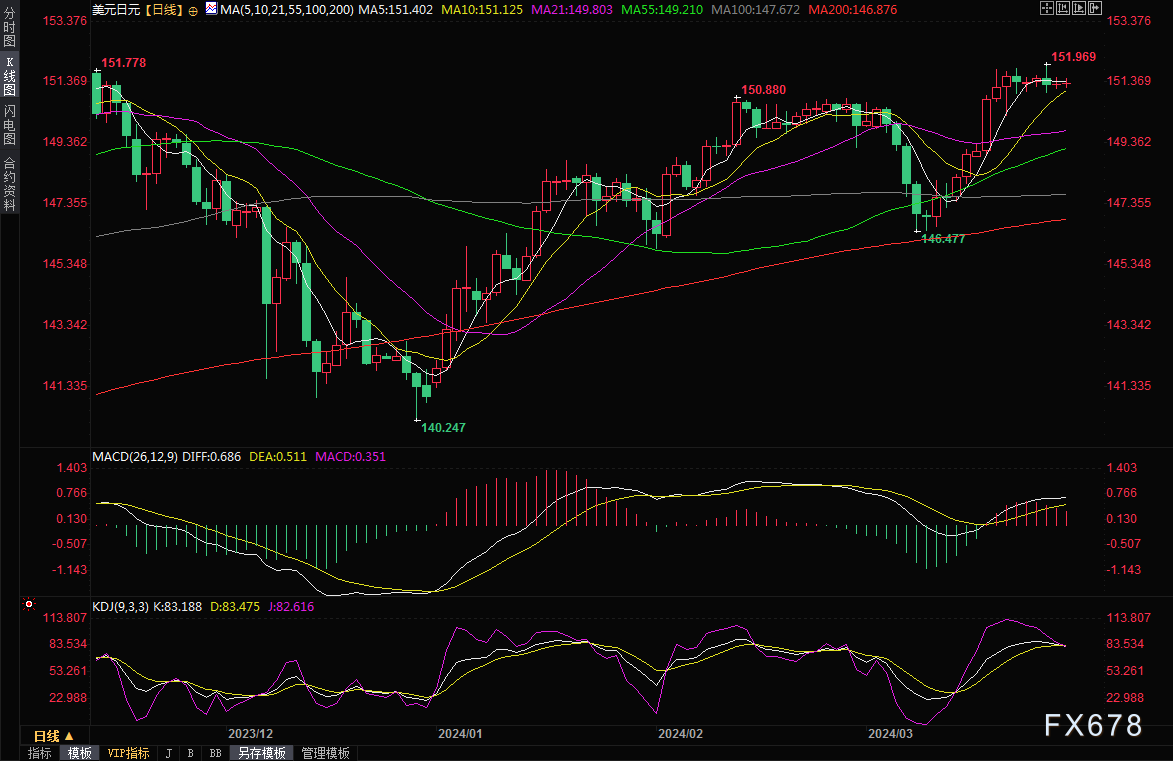
Task: Click the 140.247 low price label
Action: (x=443, y=428)
